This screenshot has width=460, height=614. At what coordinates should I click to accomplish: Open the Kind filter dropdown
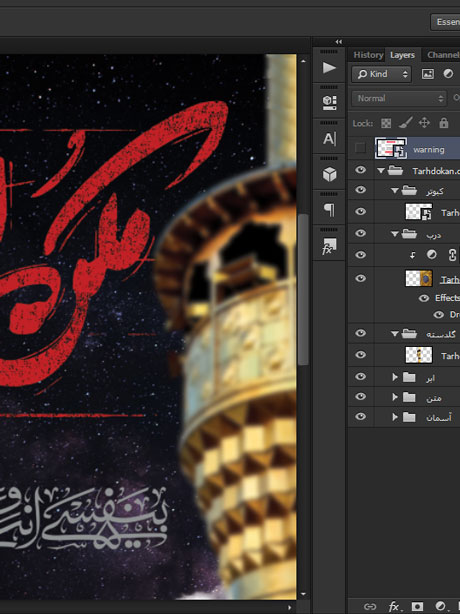coord(381,74)
